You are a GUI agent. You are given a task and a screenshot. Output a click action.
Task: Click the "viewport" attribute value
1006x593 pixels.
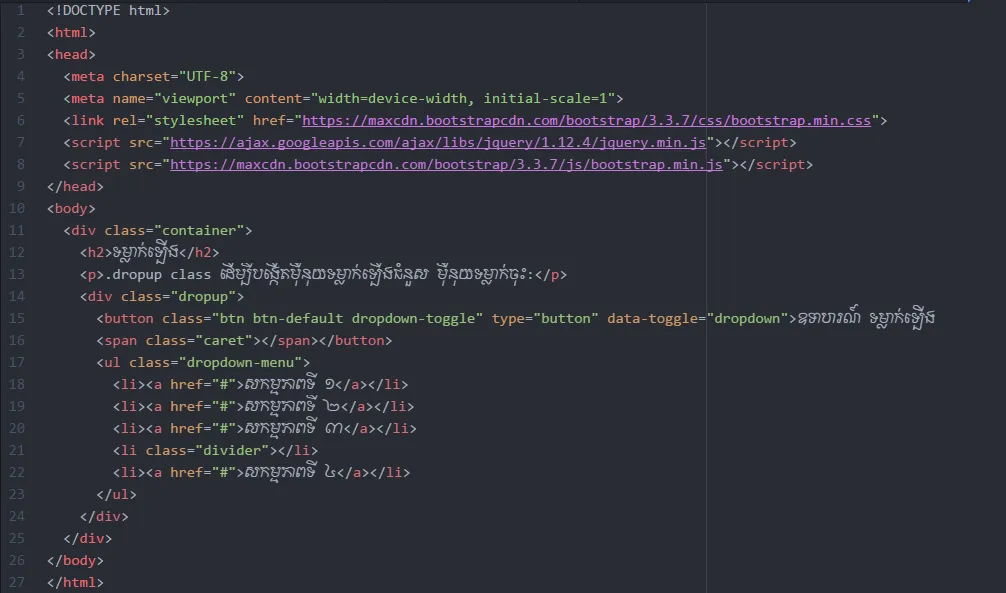195,98
